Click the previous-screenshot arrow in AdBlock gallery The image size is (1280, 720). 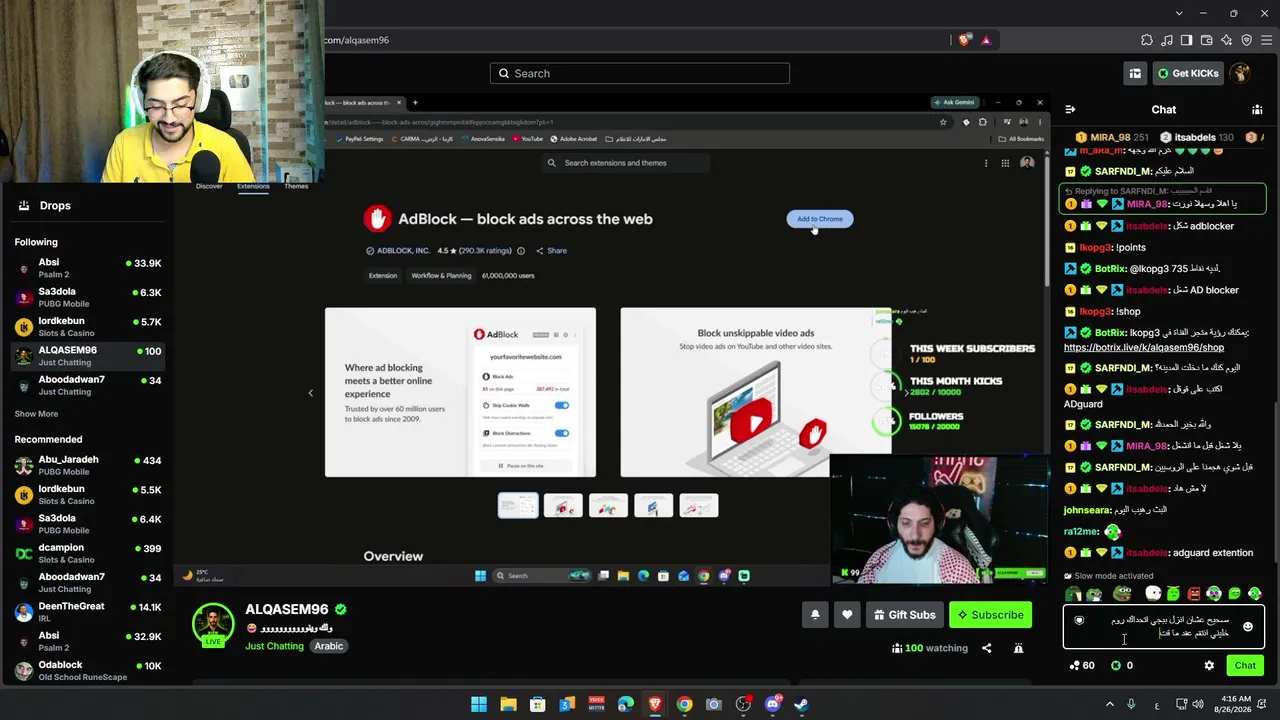pos(310,393)
